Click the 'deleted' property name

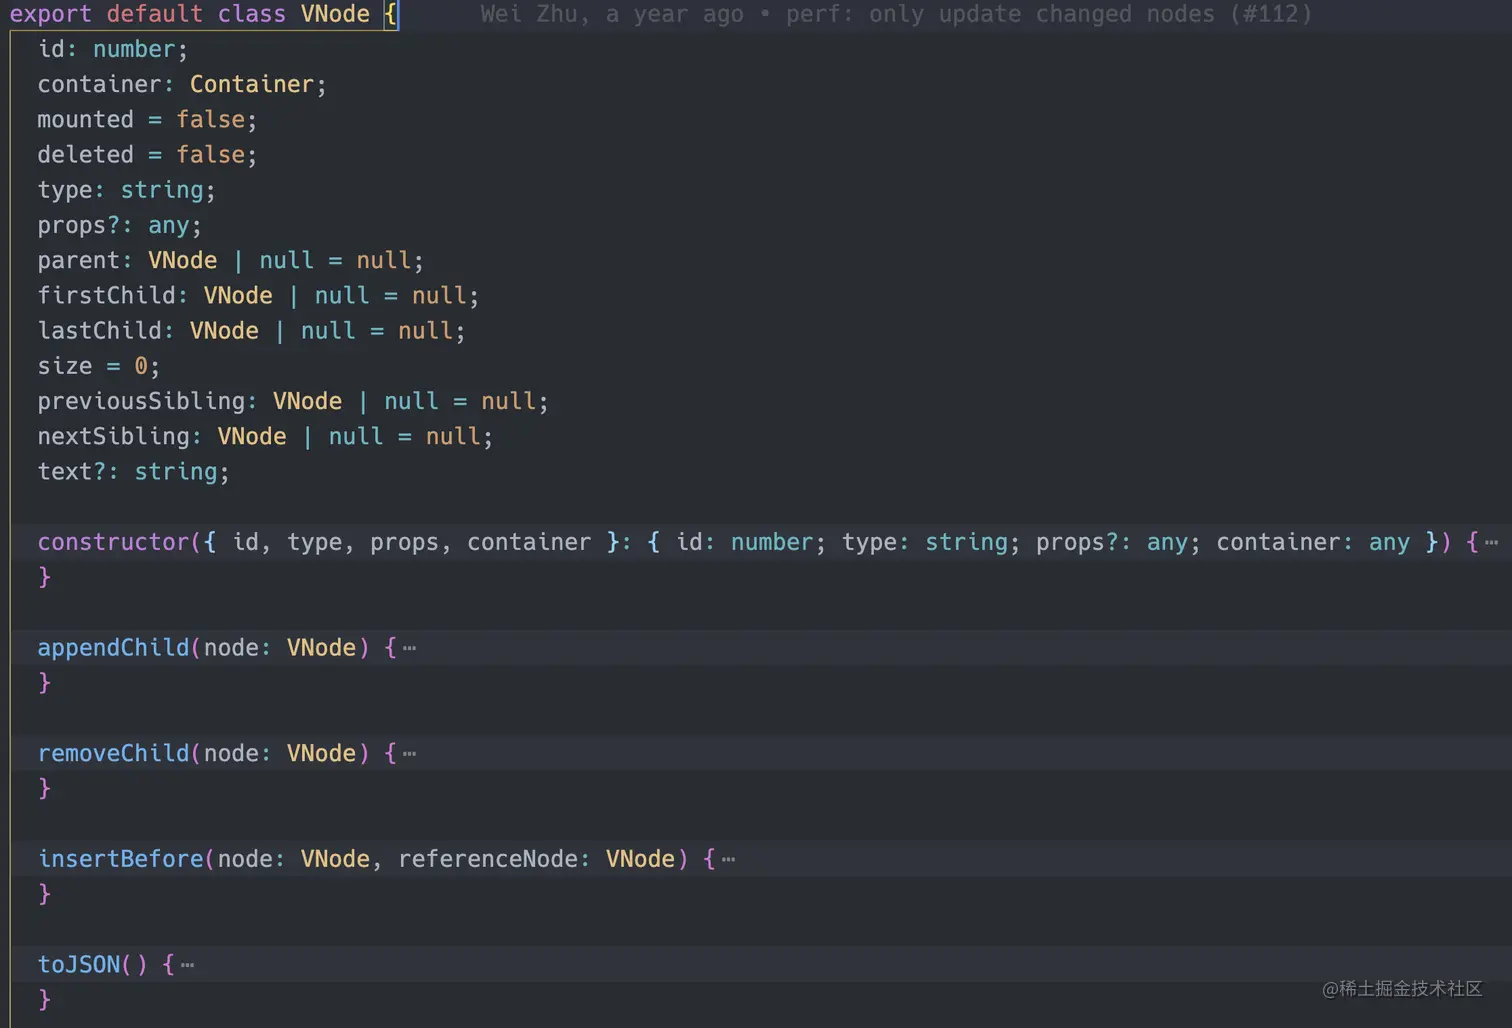pos(85,154)
